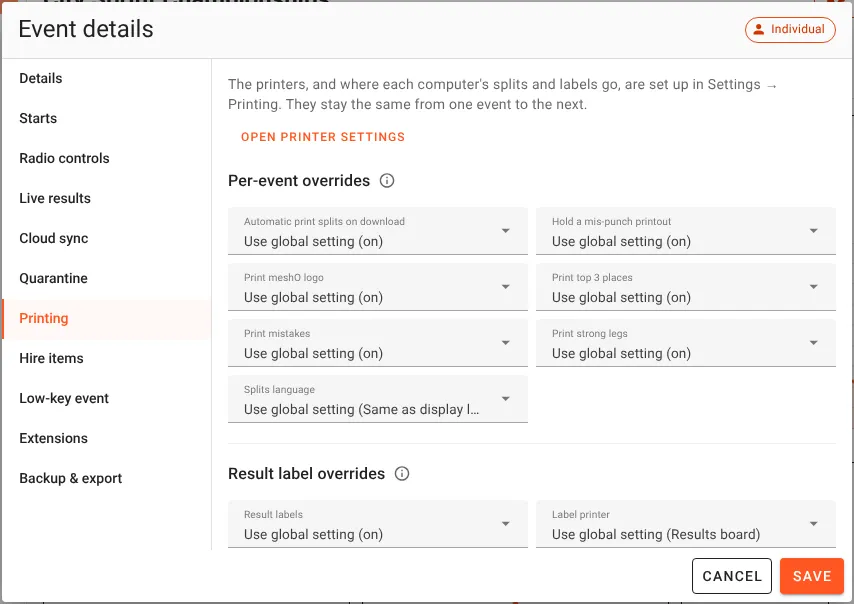The width and height of the screenshot is (854, 604).
Task: Click the SAVE button
Action: (812, 576)
